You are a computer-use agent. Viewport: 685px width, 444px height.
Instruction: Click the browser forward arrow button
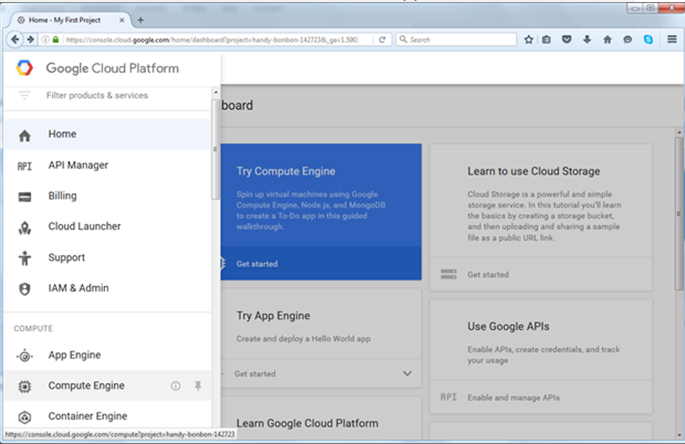click(30, 39)
